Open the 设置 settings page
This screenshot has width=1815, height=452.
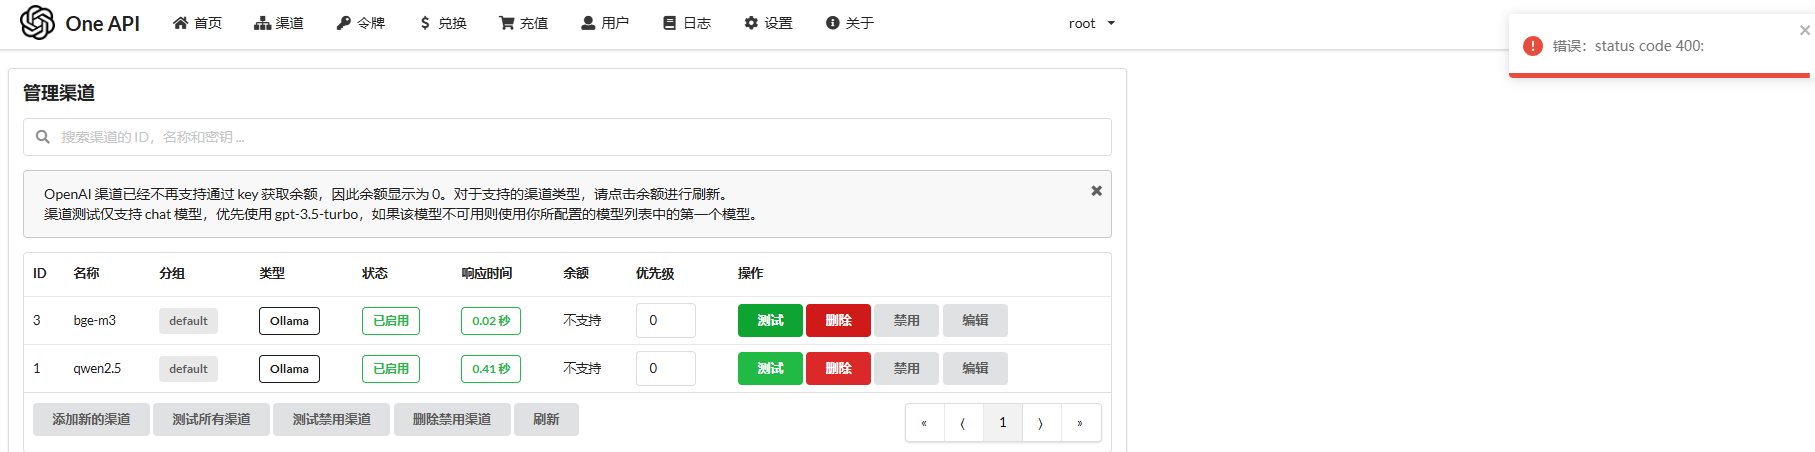click(x=768, y=23)
